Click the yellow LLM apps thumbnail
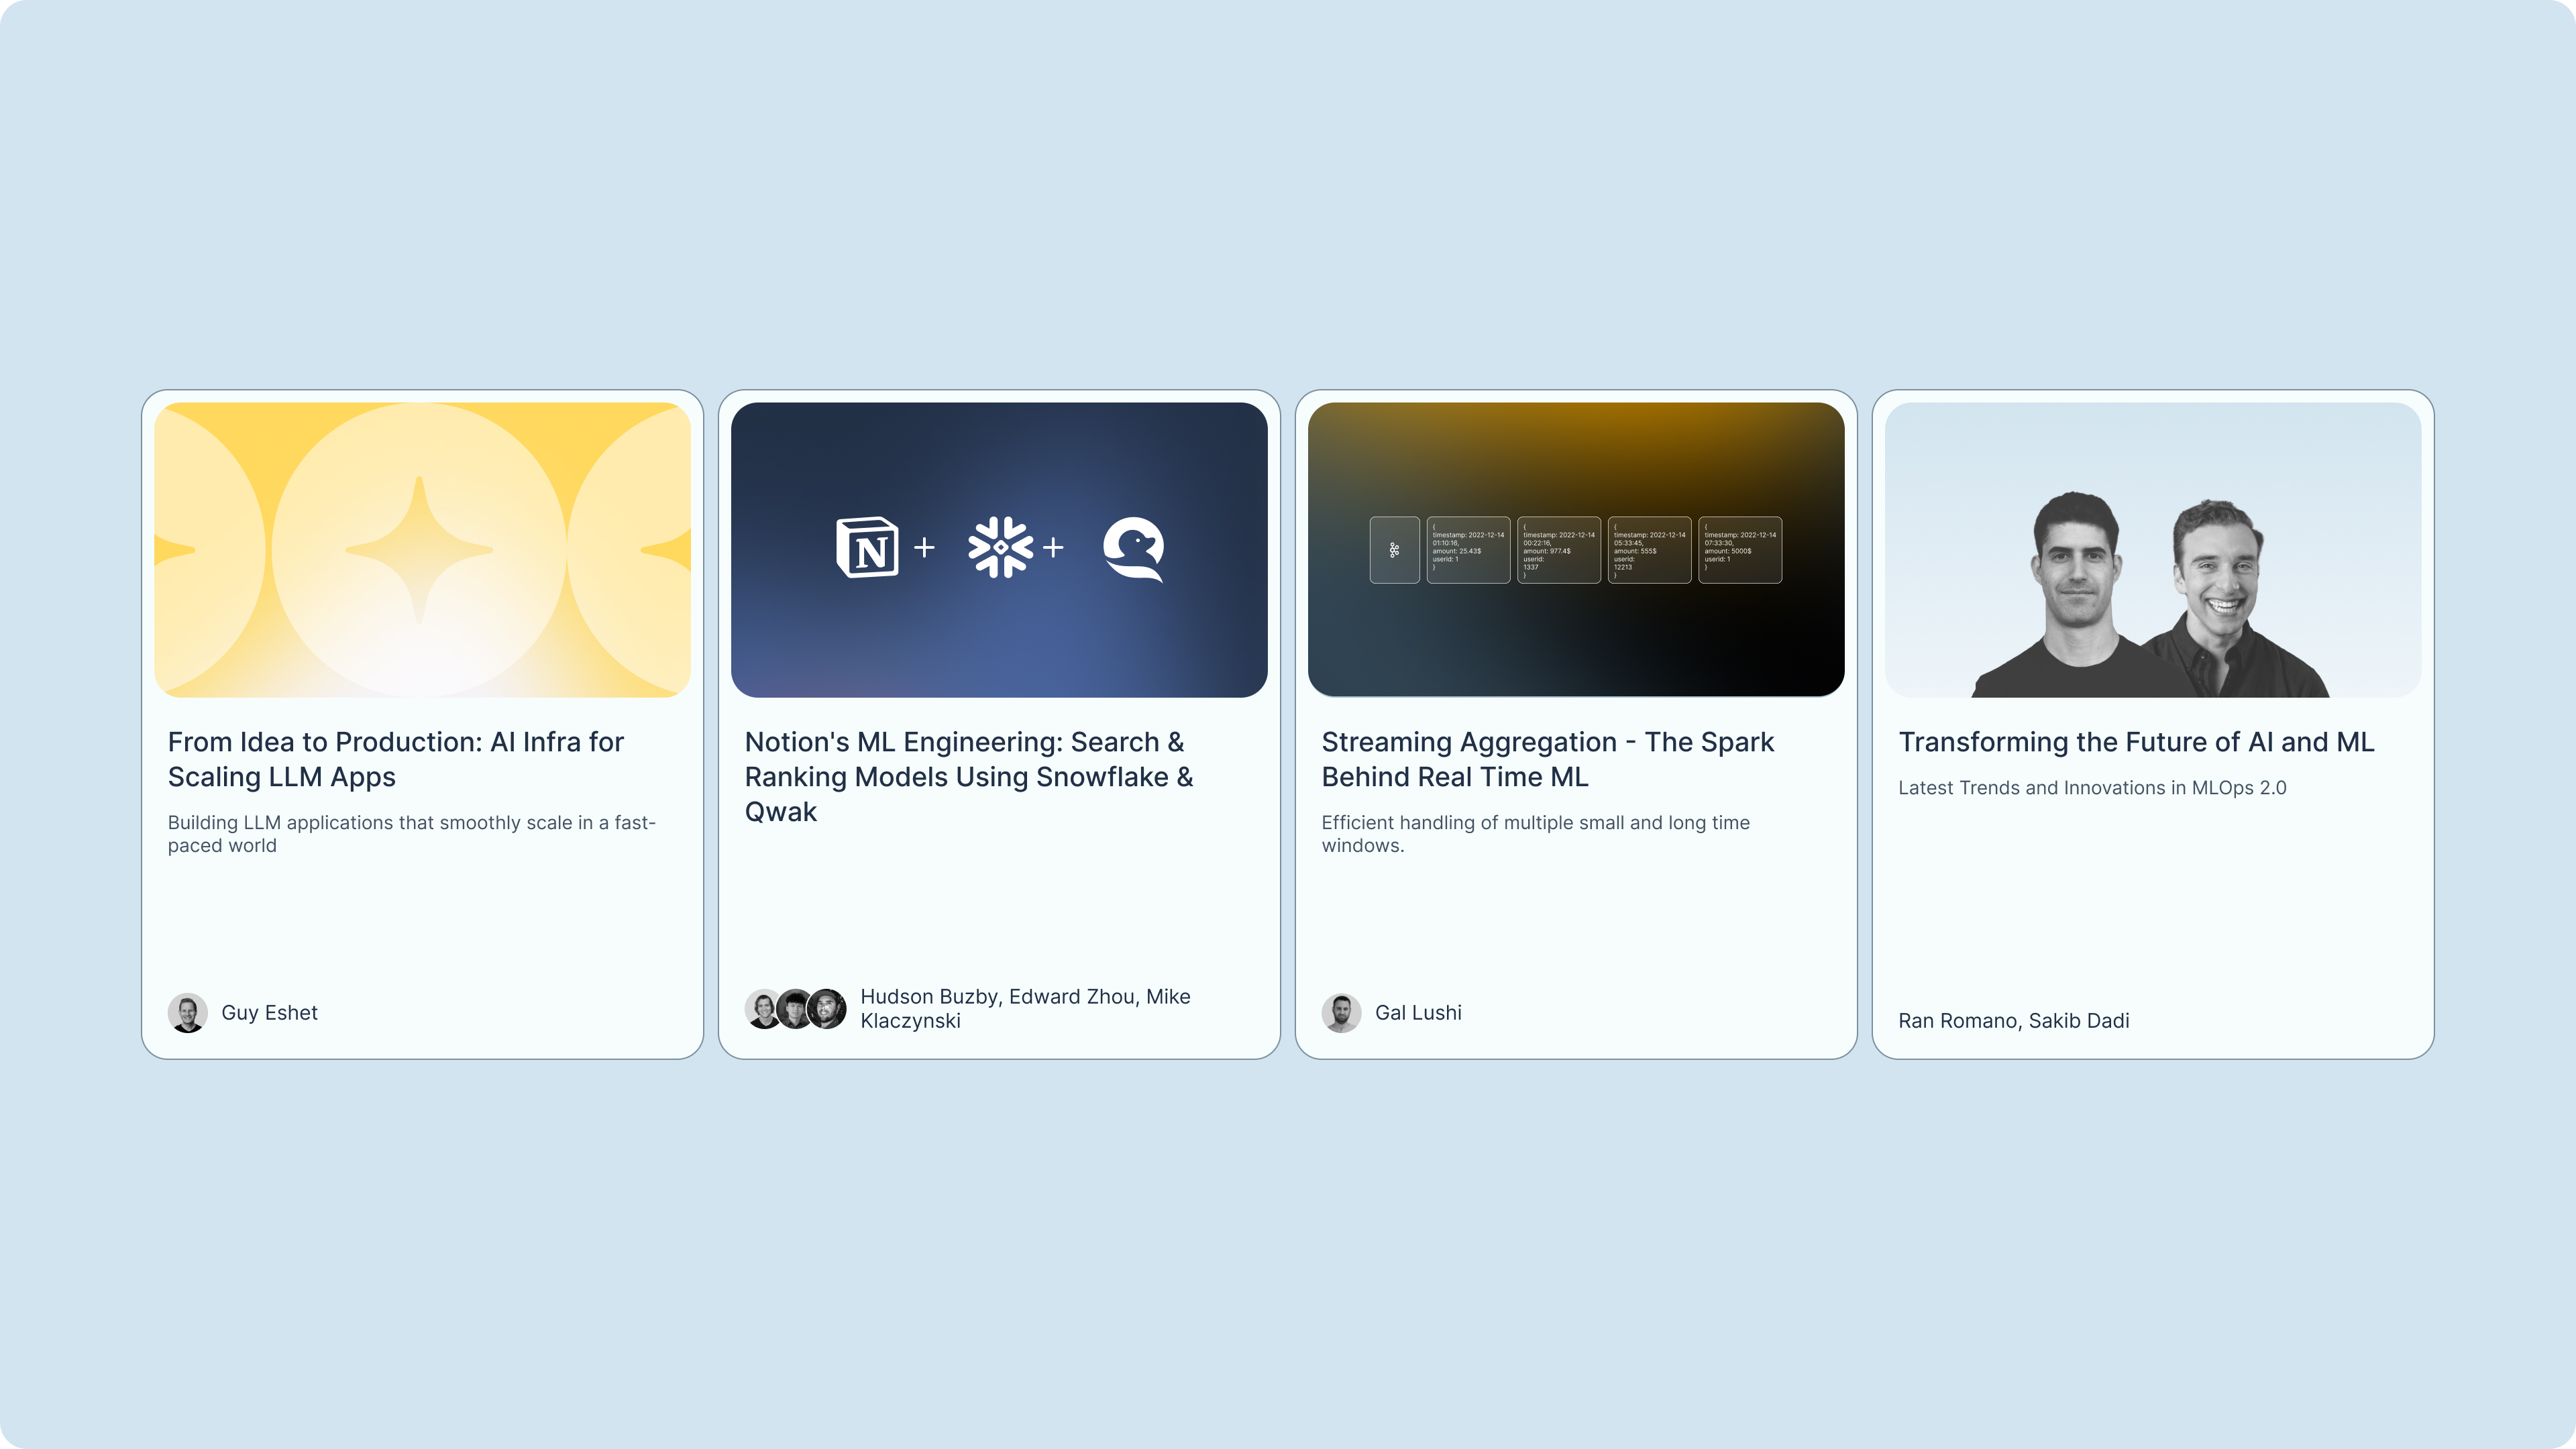This screenshot has width=2576, height=1449. point(422,550)
